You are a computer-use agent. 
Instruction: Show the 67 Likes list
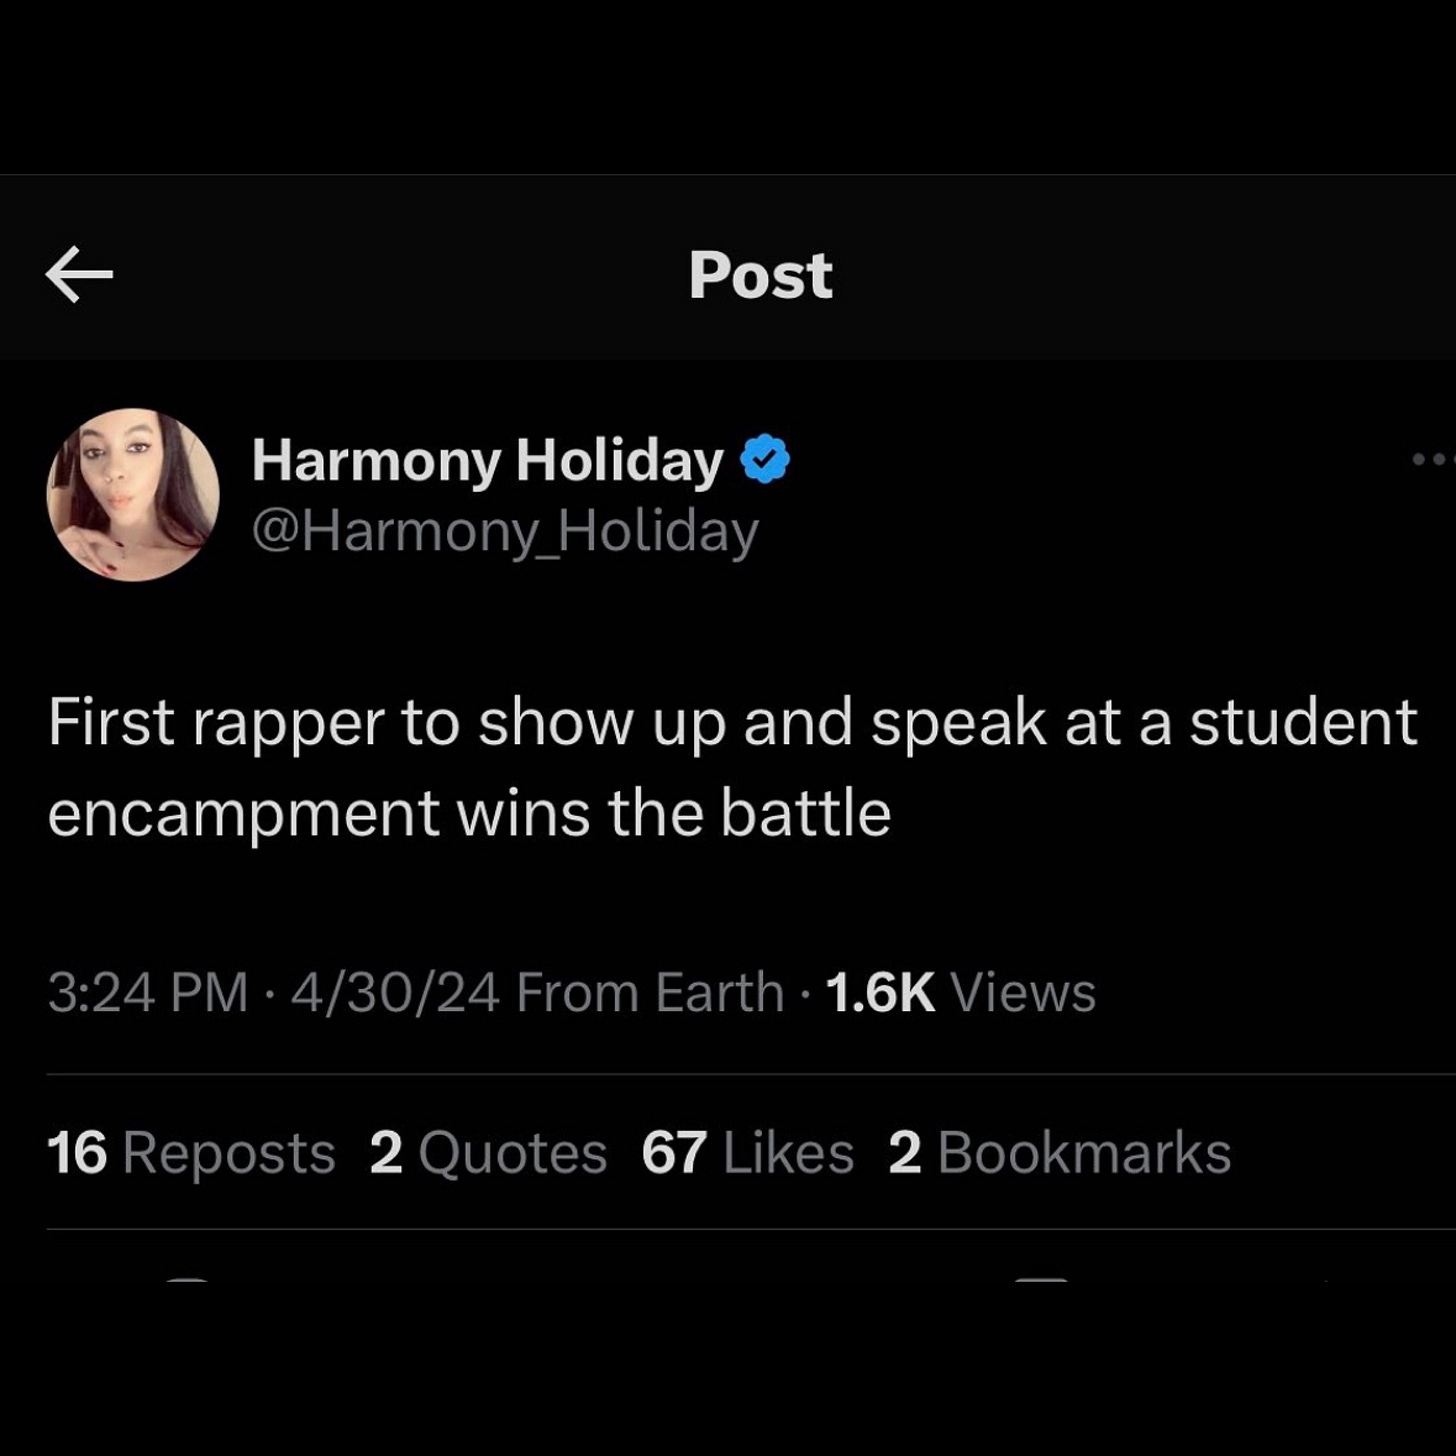(x=748, y=1153)
